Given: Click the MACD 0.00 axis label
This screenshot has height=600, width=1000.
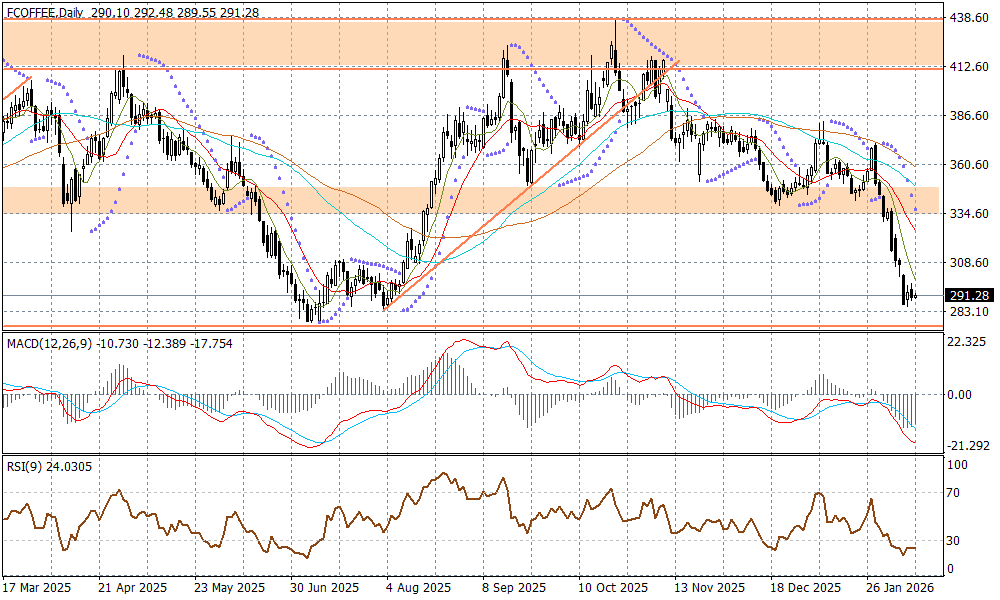Looking at the screenshot, I should pos(959,394).
